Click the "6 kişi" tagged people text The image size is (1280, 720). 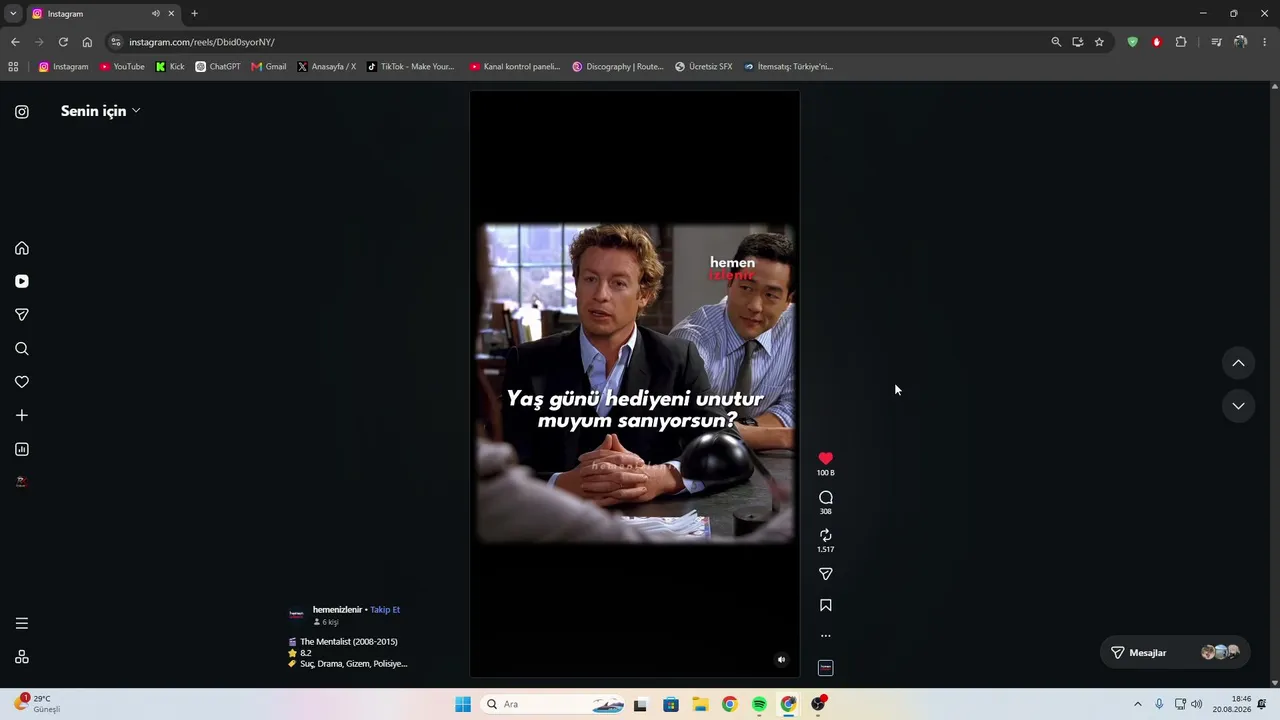[x=327, y=622]
